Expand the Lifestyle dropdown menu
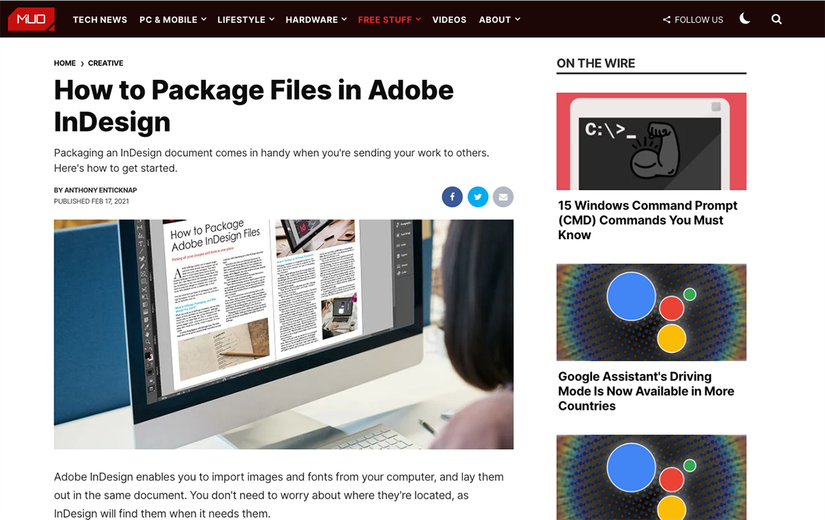This screenshot has width=825, height=520. click(246, 19)
